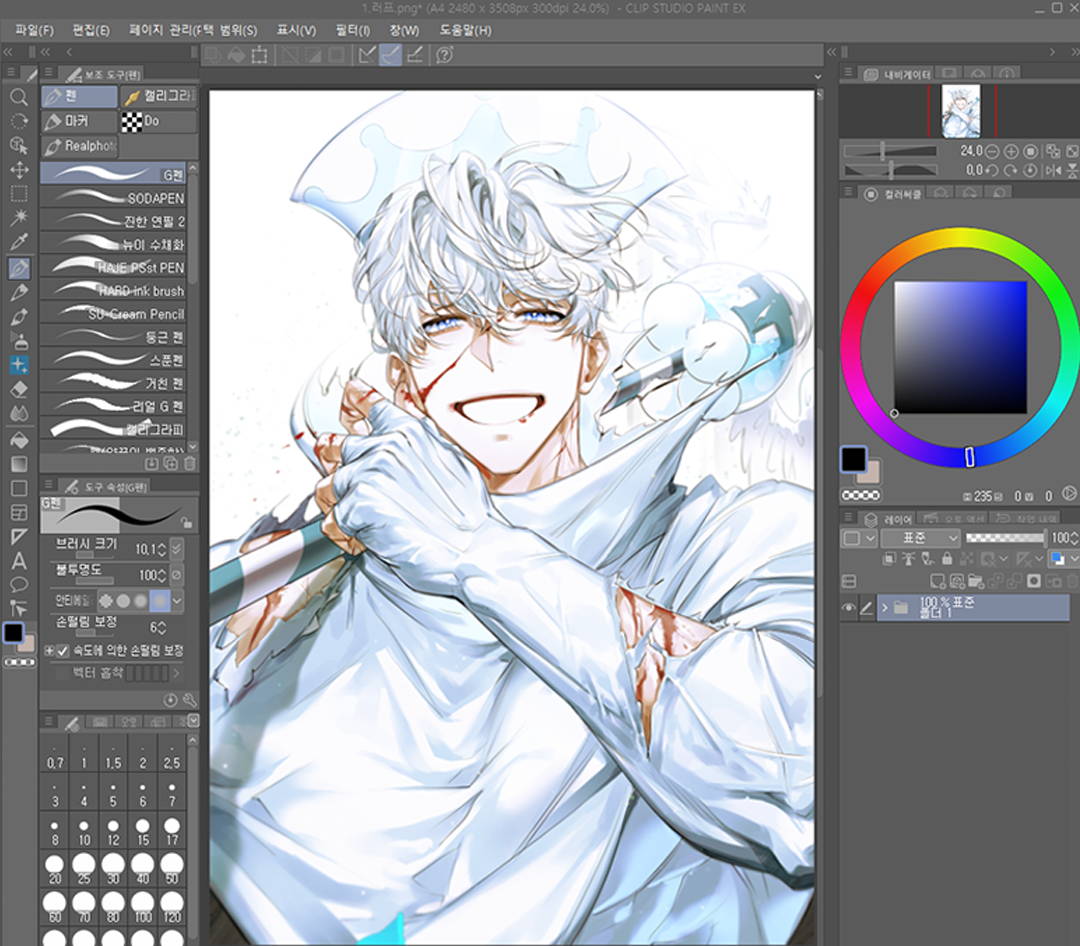This screenshot has height=946, width=1080.
Task: Click Lock layer padlock icon
Action: click(x=947, y=559)
